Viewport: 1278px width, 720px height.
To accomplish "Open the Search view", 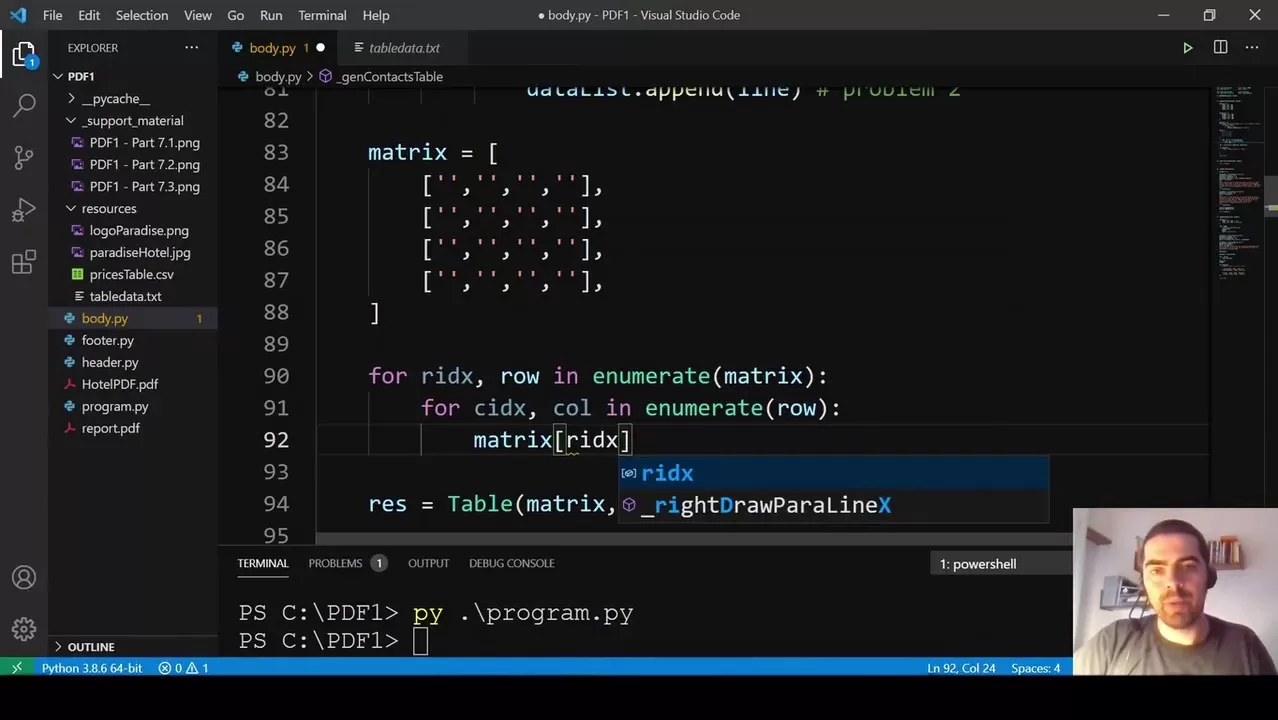I will (23, 105).
